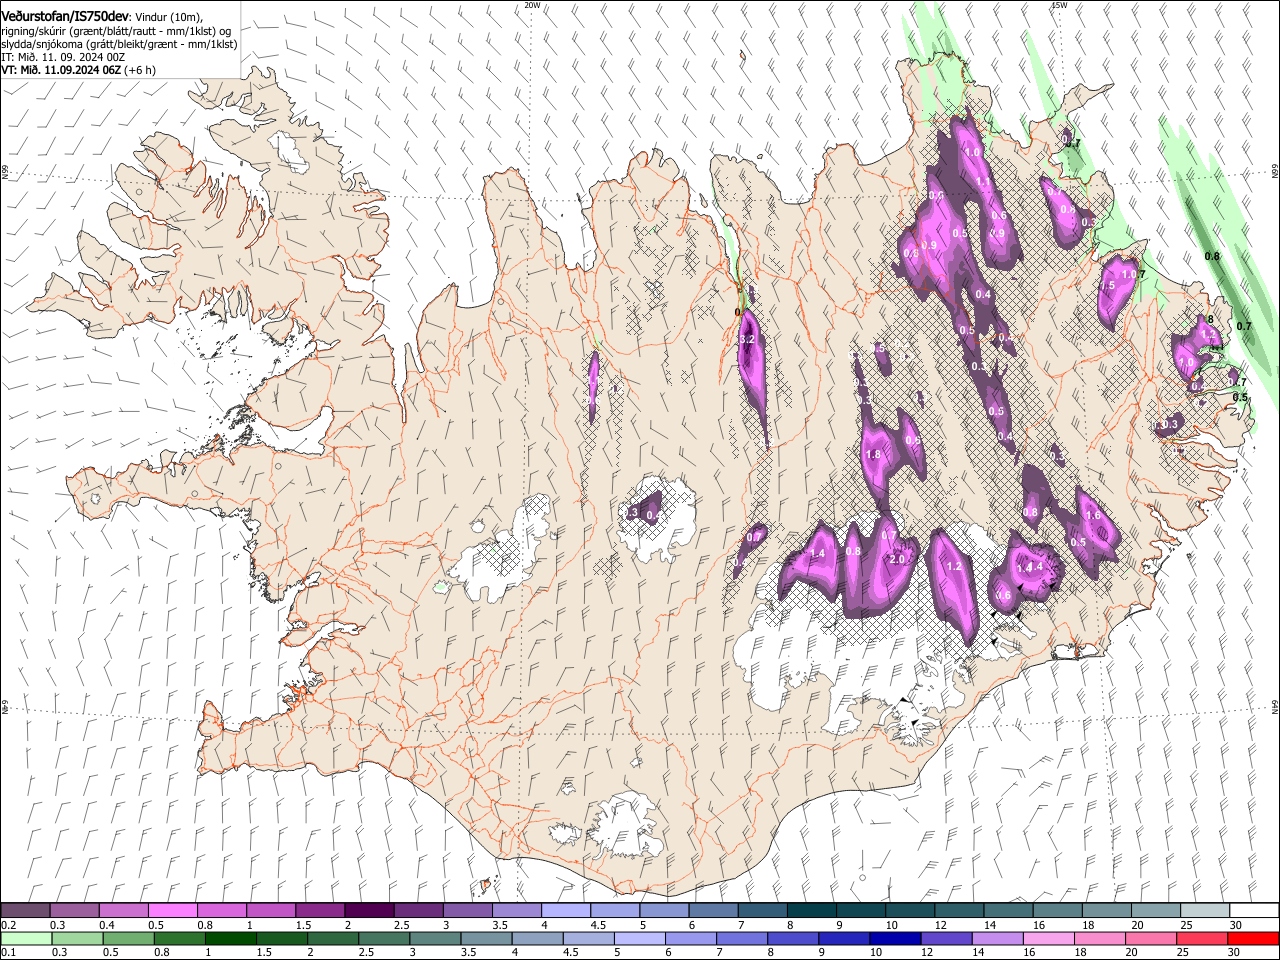Click the top-row light grey swatch starting at 25
The height and width of the screenshot is (960, 1280).
tap(1204, 911)
